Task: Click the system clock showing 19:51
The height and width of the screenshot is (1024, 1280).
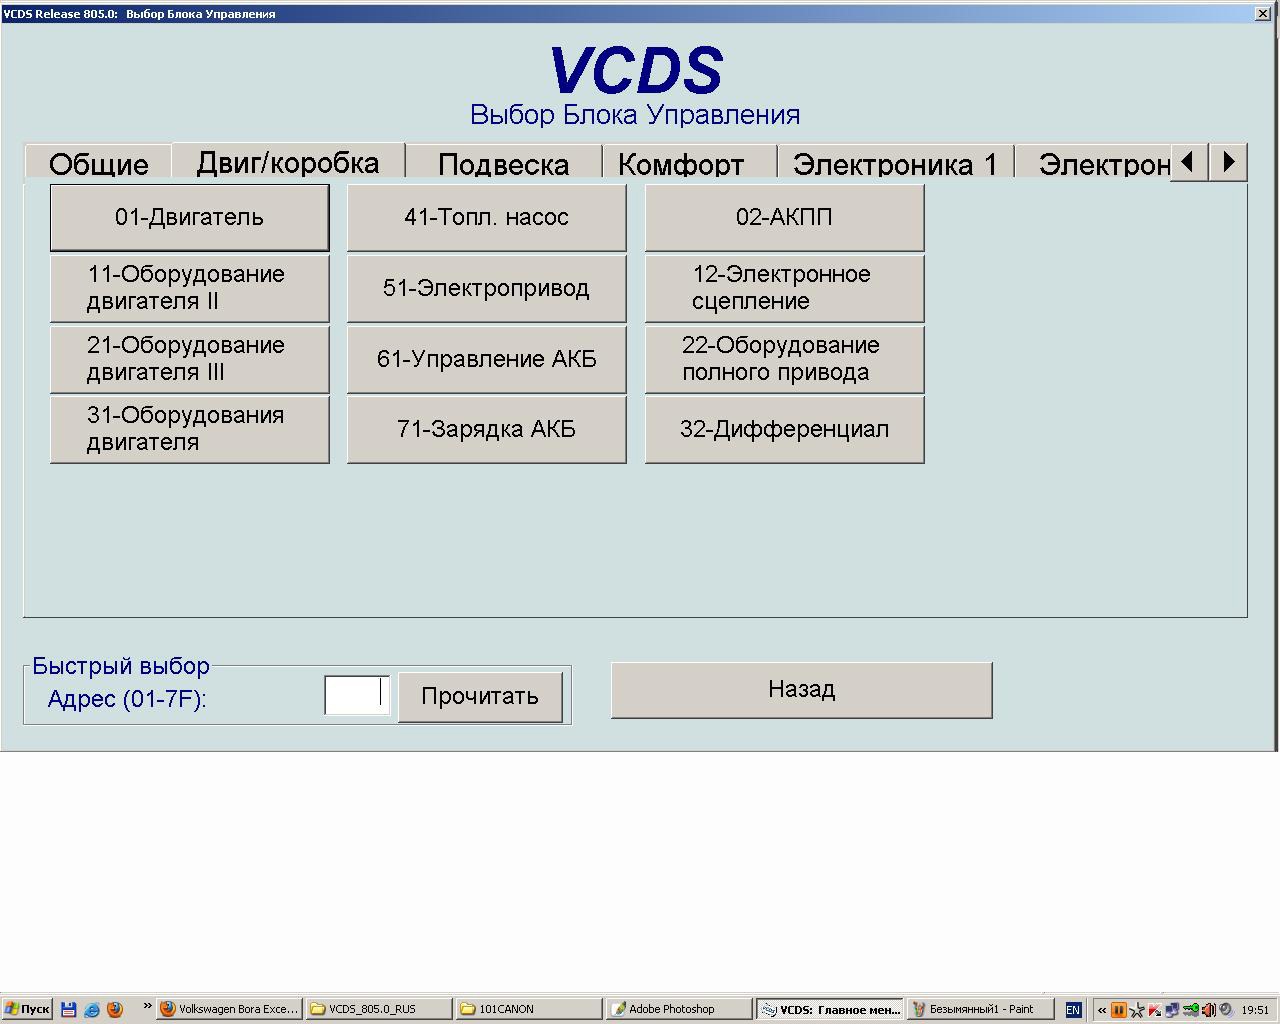Action: [1255, 1010]
